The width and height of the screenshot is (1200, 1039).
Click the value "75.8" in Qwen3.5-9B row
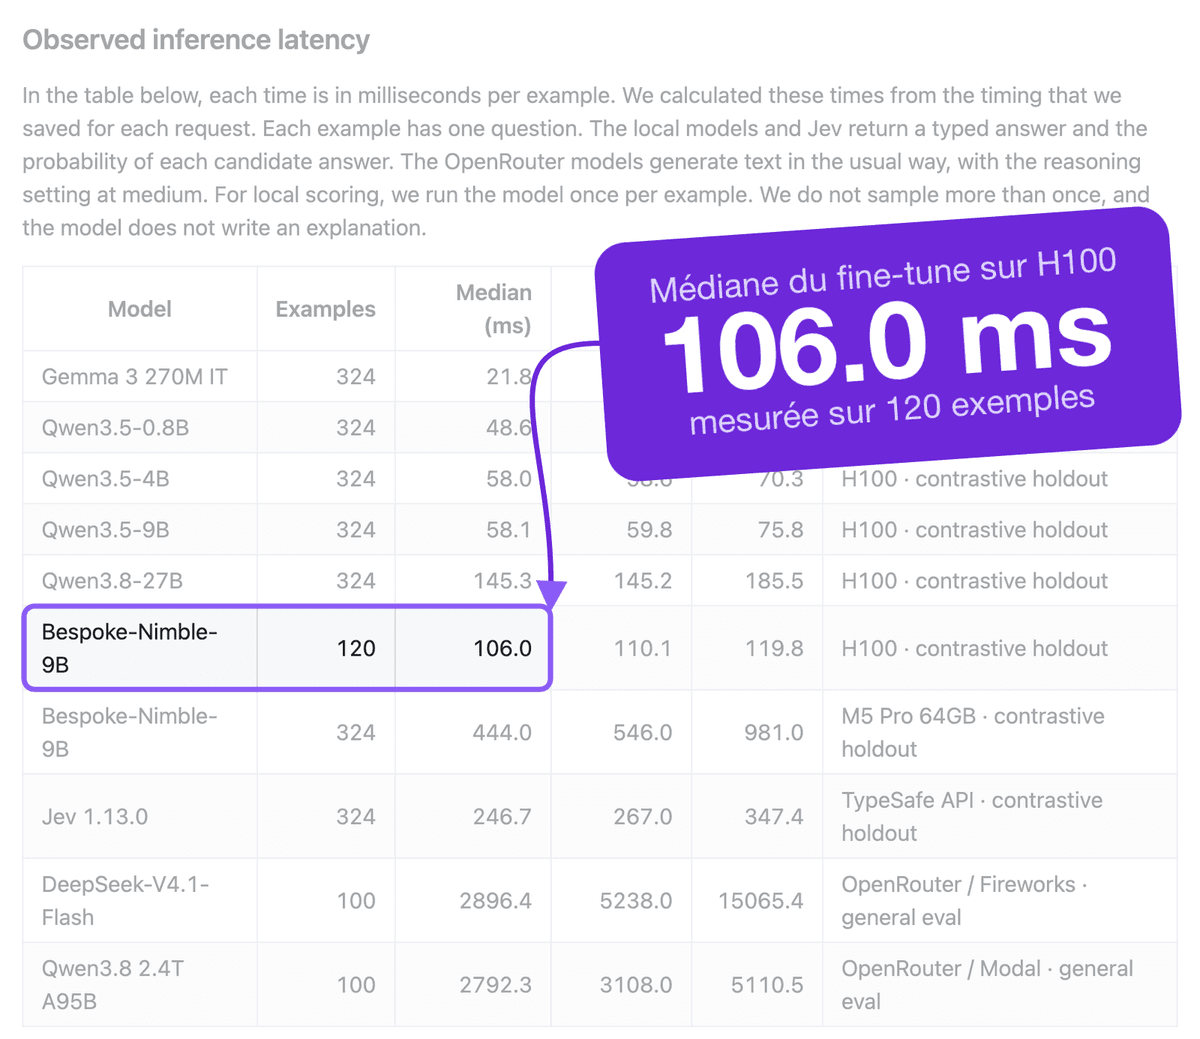(x=781, y=530)
